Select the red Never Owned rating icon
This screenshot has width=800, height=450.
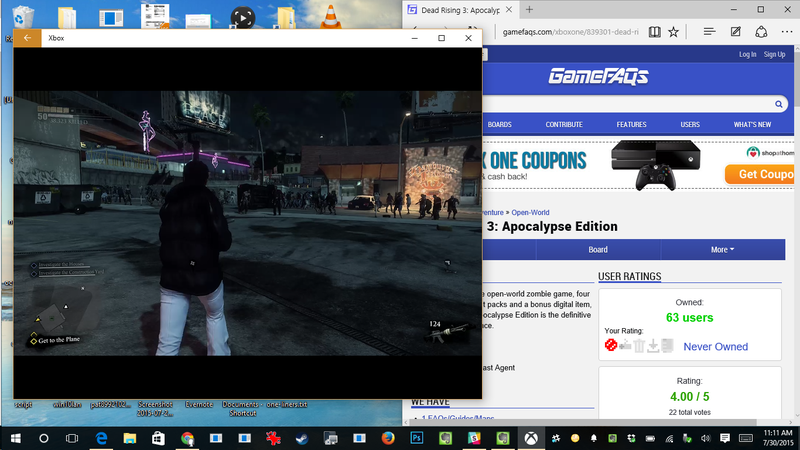610,345
